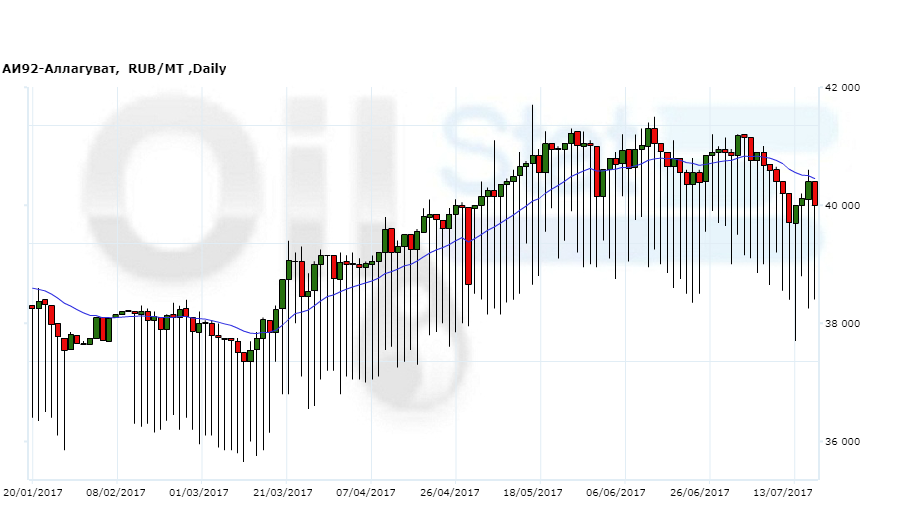The image size is (909, 509).
Task: Click the black header bar above chart
Action: (454, 28)
